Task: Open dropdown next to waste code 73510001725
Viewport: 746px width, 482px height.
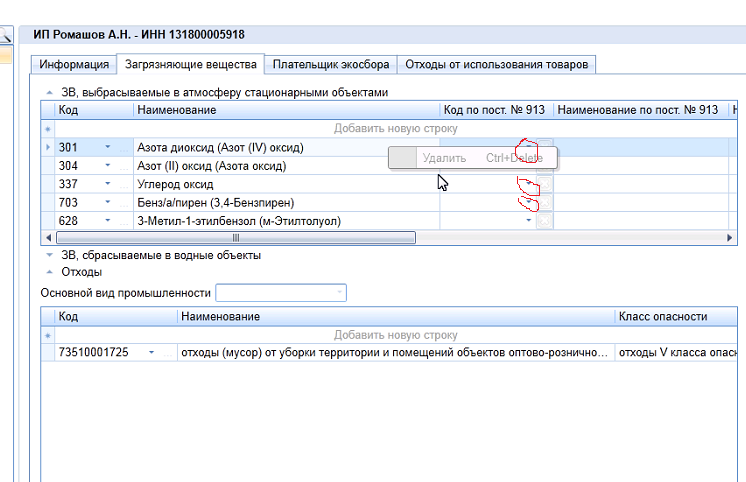Action: (152, 353)
